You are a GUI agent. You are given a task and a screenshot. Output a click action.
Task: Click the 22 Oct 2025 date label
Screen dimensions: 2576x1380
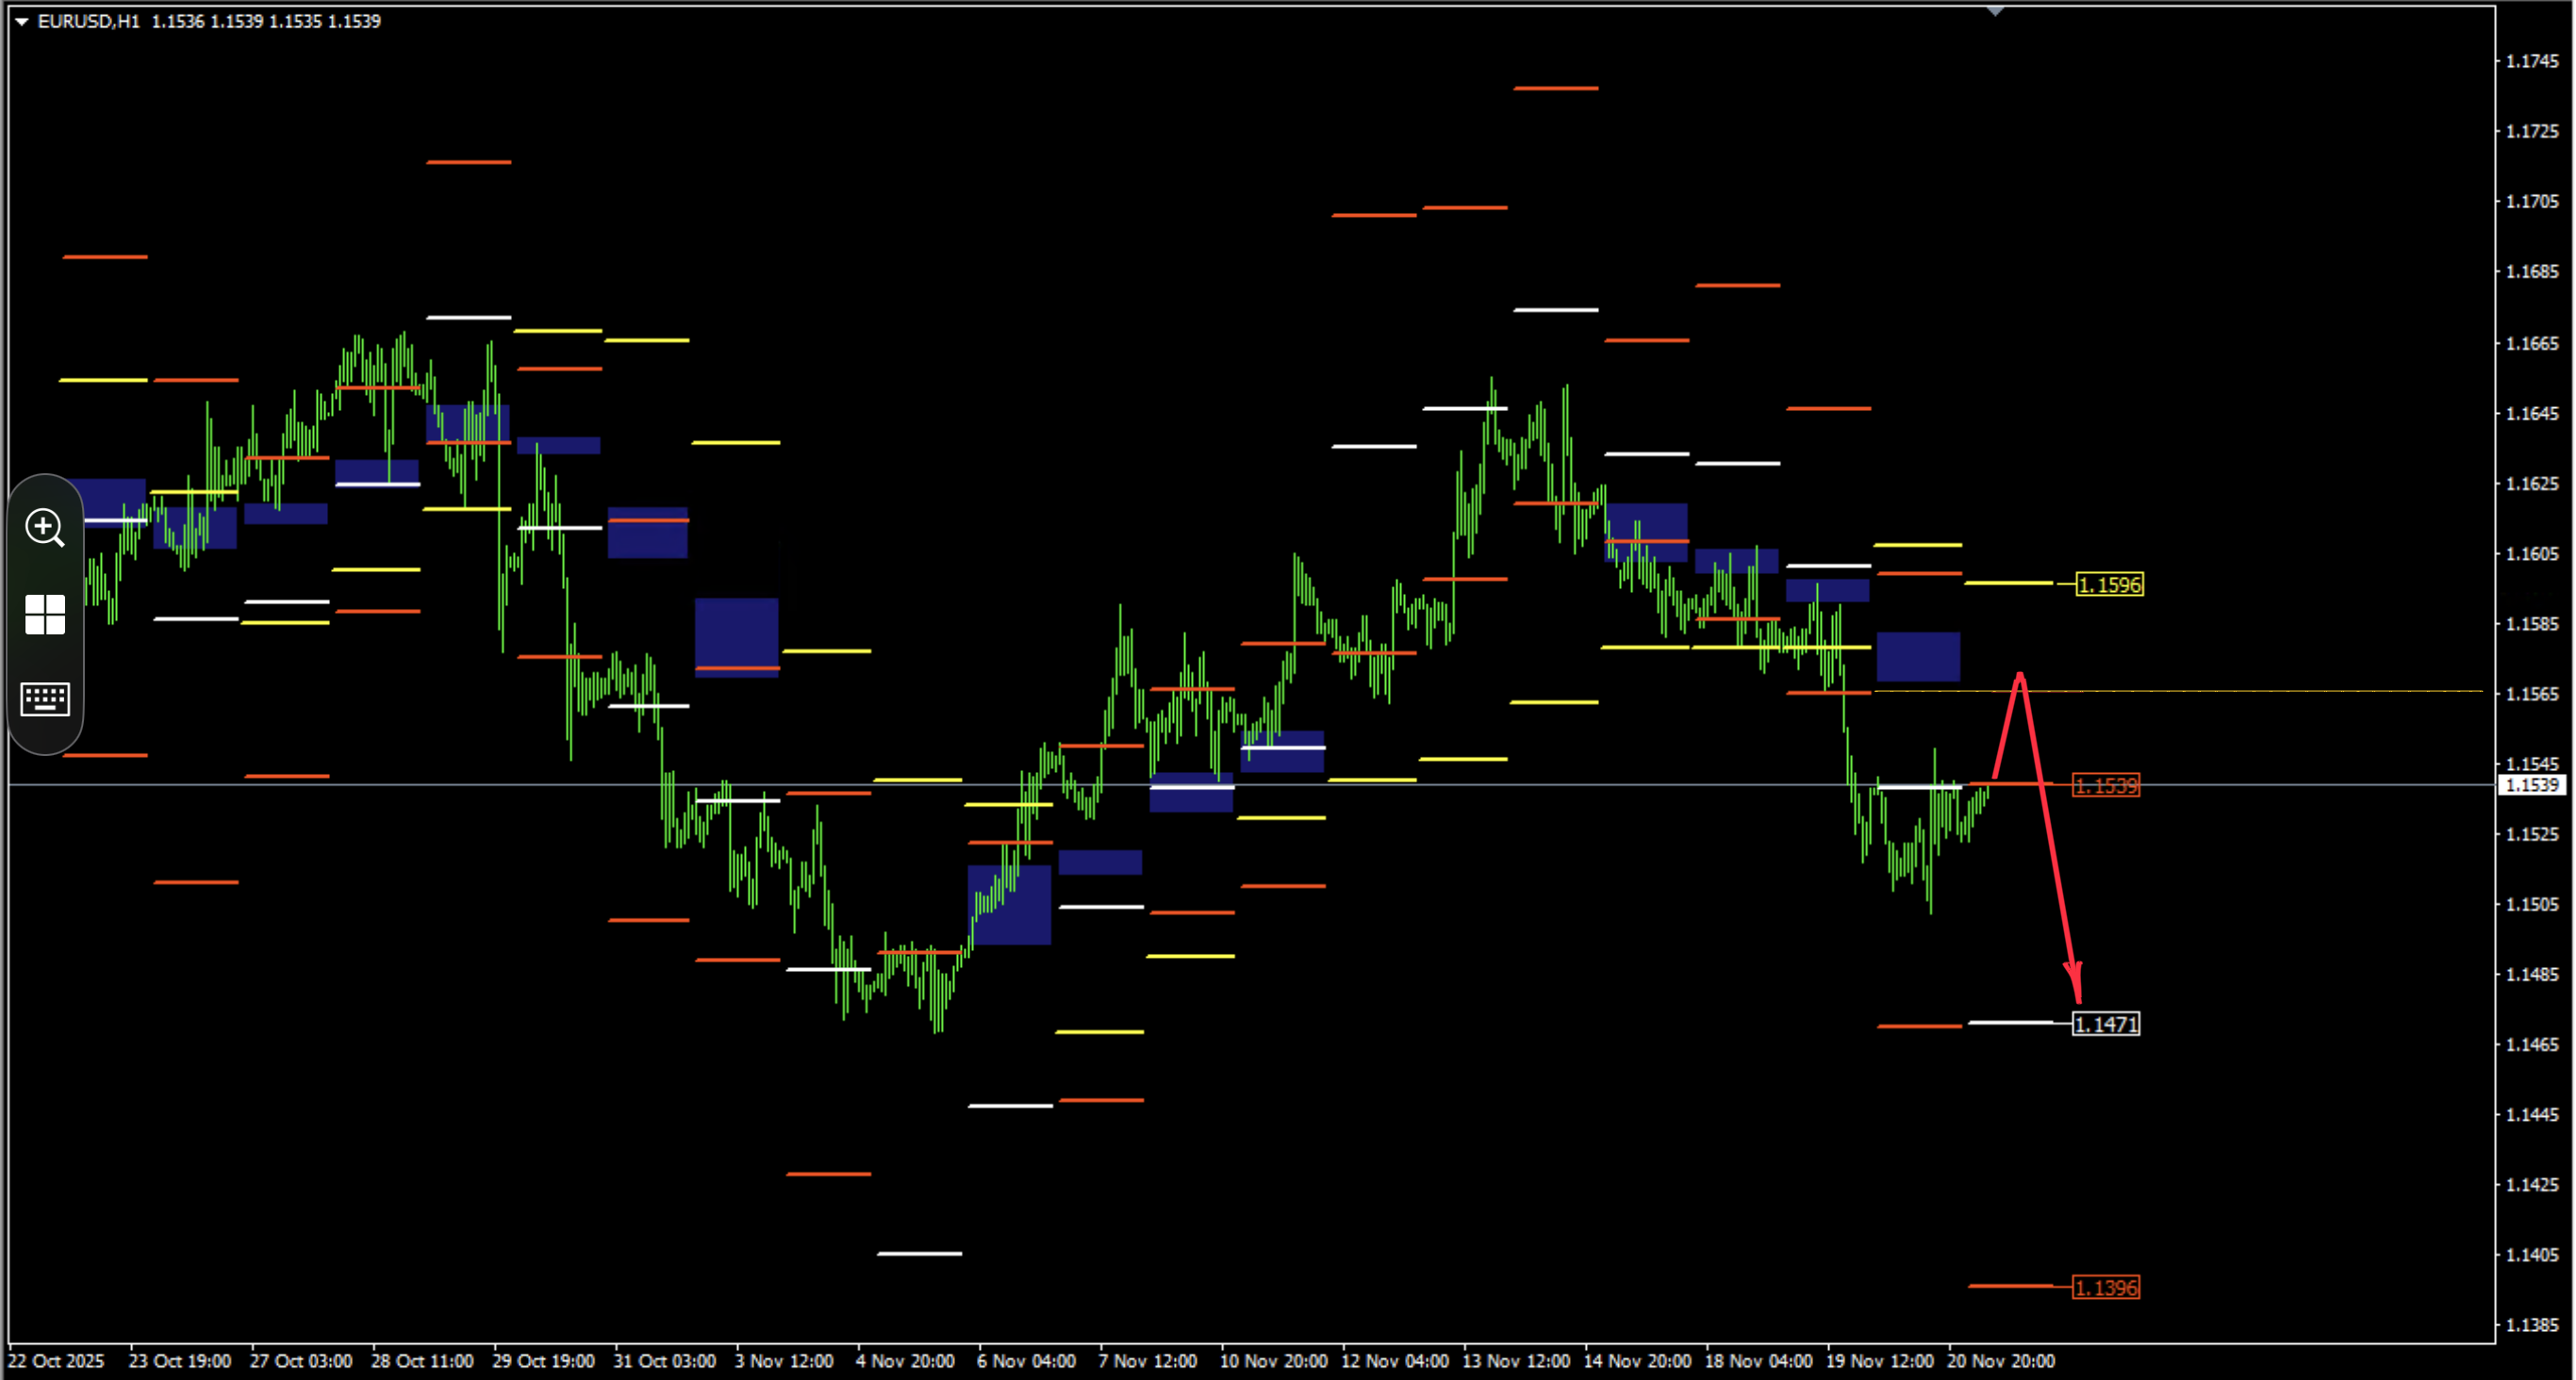(56, 1361)
